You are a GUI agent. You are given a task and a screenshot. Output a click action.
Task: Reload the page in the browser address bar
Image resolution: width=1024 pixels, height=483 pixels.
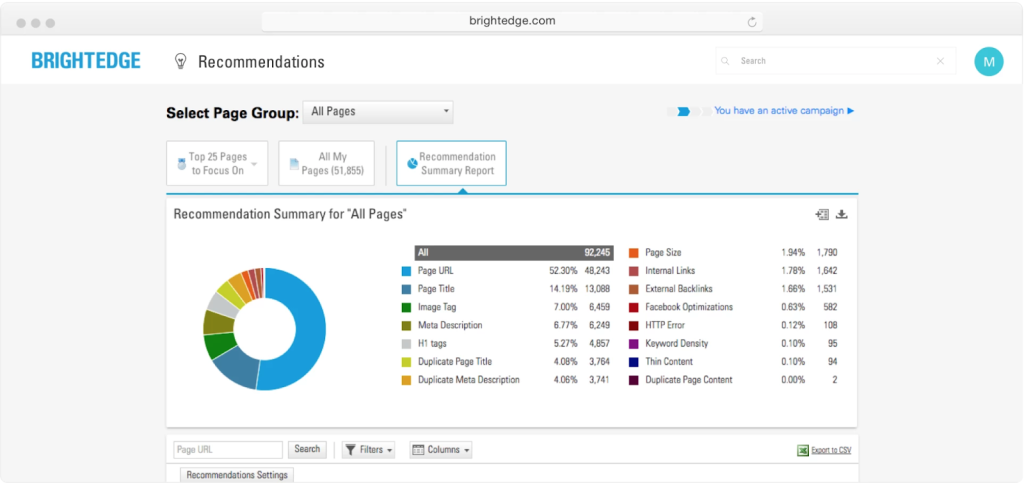pos(752,22)
